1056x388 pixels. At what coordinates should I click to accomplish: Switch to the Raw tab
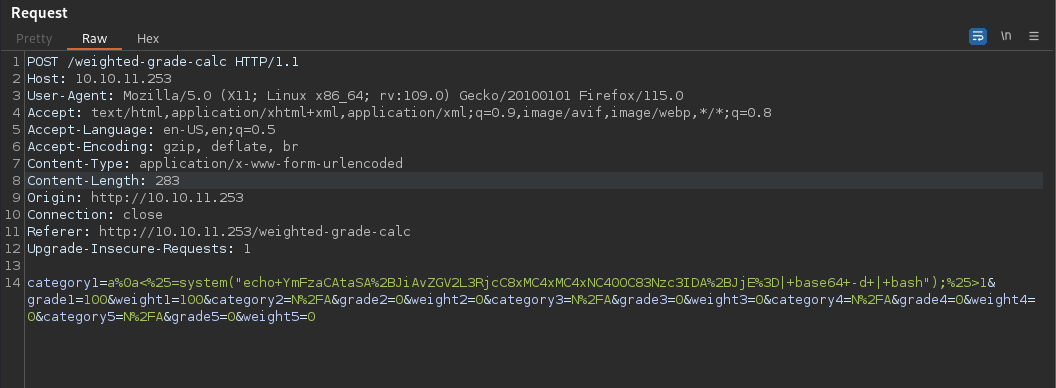click(x=94, y=38)
